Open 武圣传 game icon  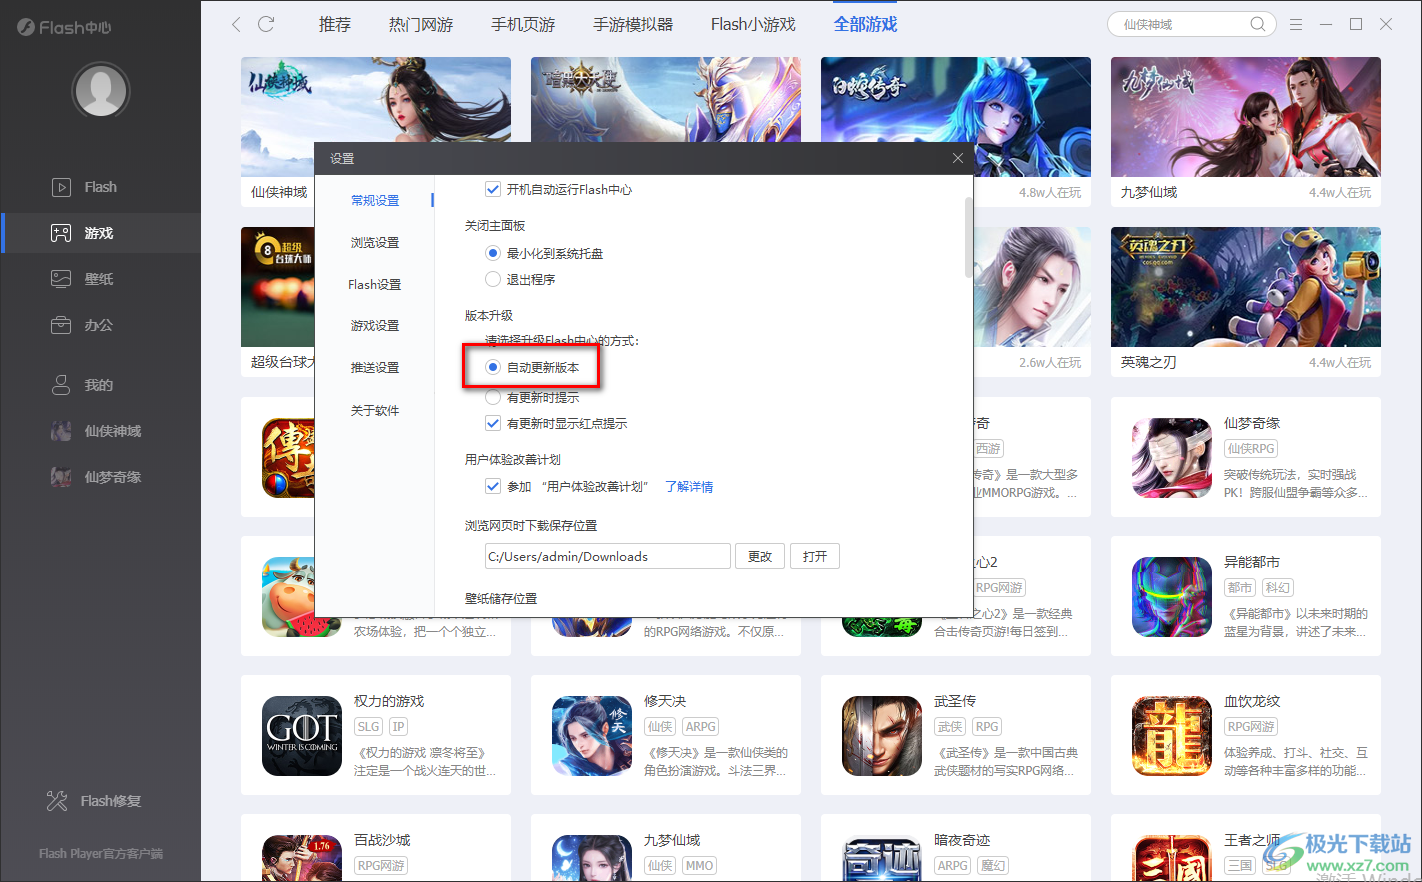point(882,736)
